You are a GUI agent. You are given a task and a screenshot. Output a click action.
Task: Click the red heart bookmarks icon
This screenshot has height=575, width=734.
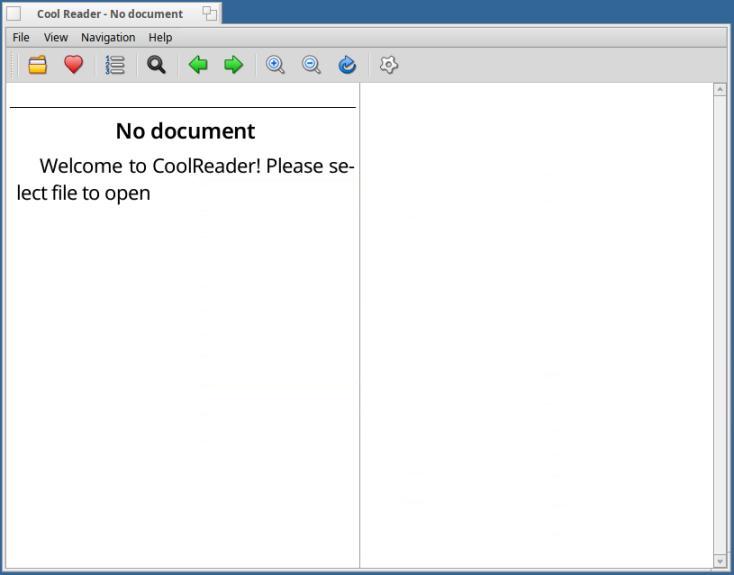coord(73,65)
